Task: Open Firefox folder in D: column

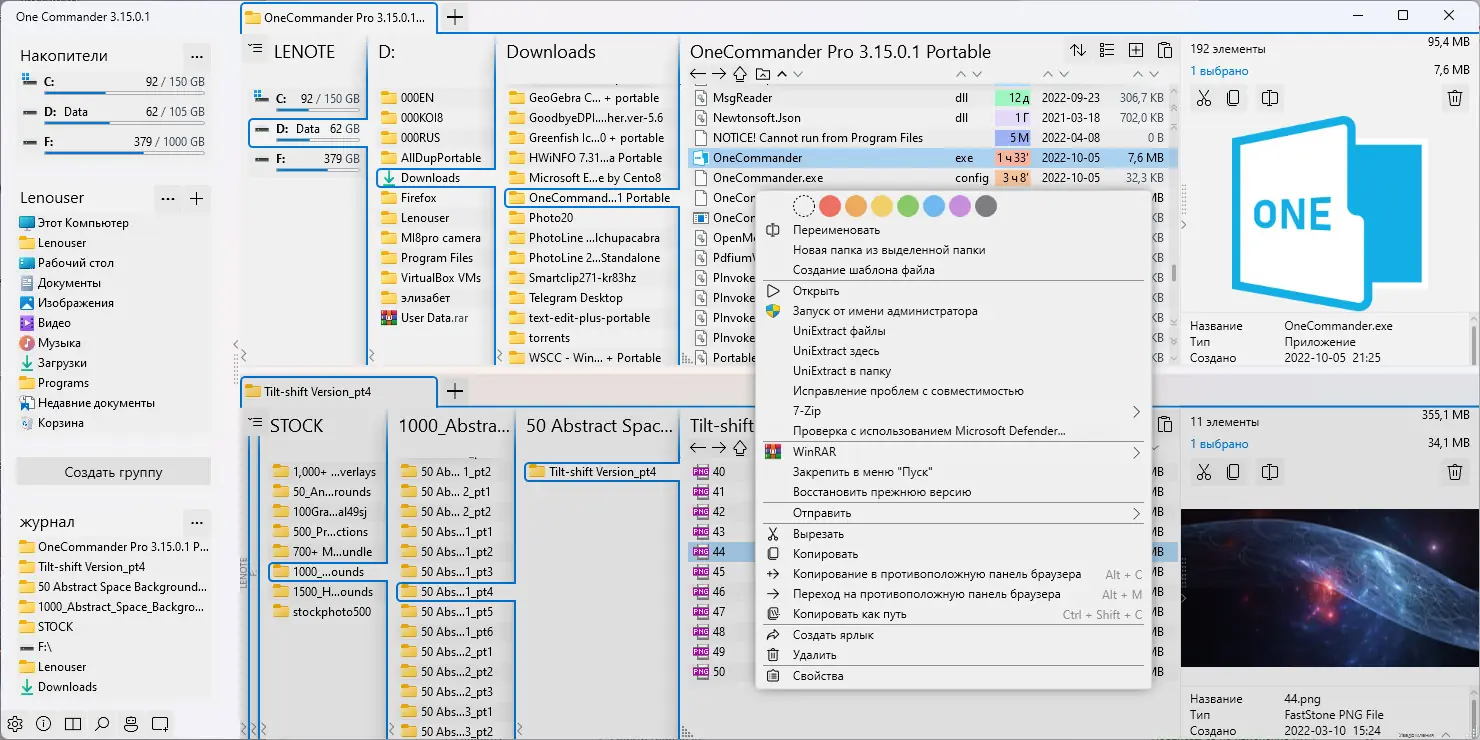Action: pos(435,198)
